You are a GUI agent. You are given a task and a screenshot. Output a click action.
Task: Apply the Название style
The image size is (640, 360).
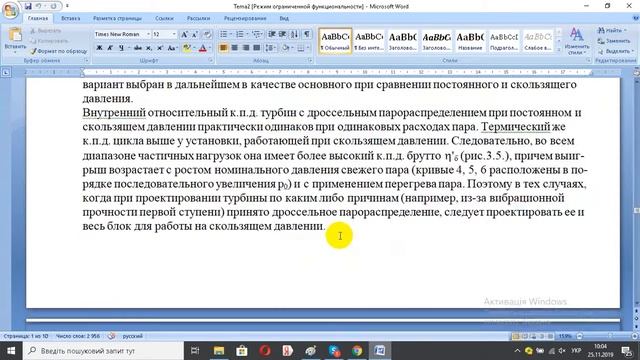(470, 41)
